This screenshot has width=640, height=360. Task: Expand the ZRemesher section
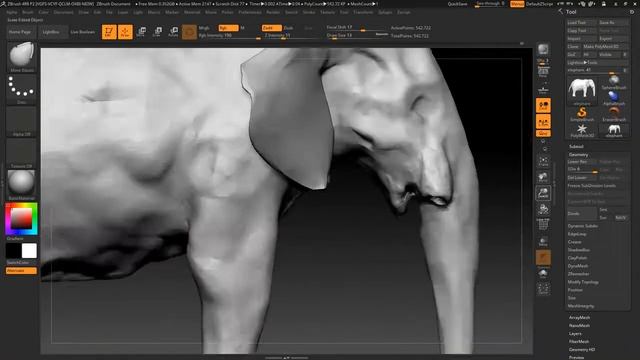point(578,274)
